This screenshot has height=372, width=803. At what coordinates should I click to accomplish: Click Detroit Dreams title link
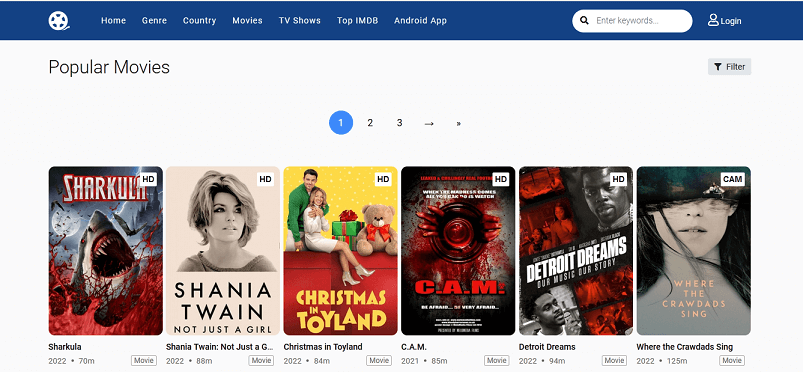click(x=547, y=347)
